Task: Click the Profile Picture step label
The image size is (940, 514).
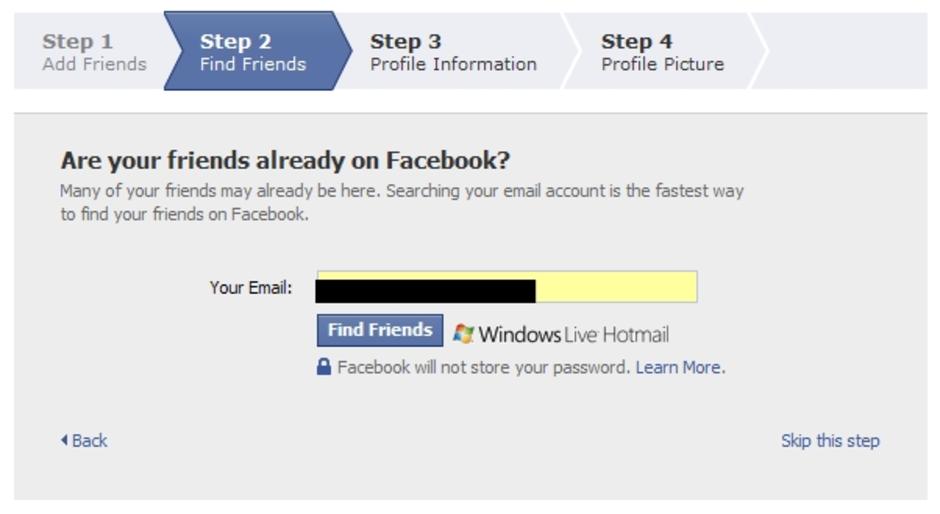Action: point(662,64)
